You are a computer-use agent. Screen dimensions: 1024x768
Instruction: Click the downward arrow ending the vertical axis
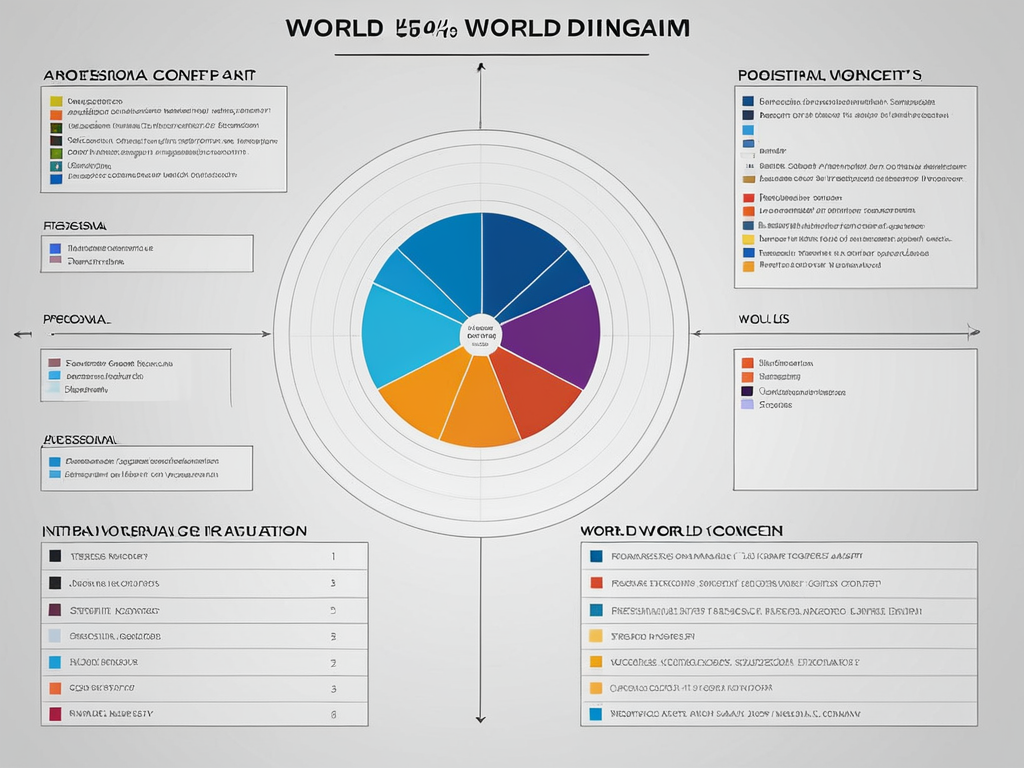(x=481, y=716)
